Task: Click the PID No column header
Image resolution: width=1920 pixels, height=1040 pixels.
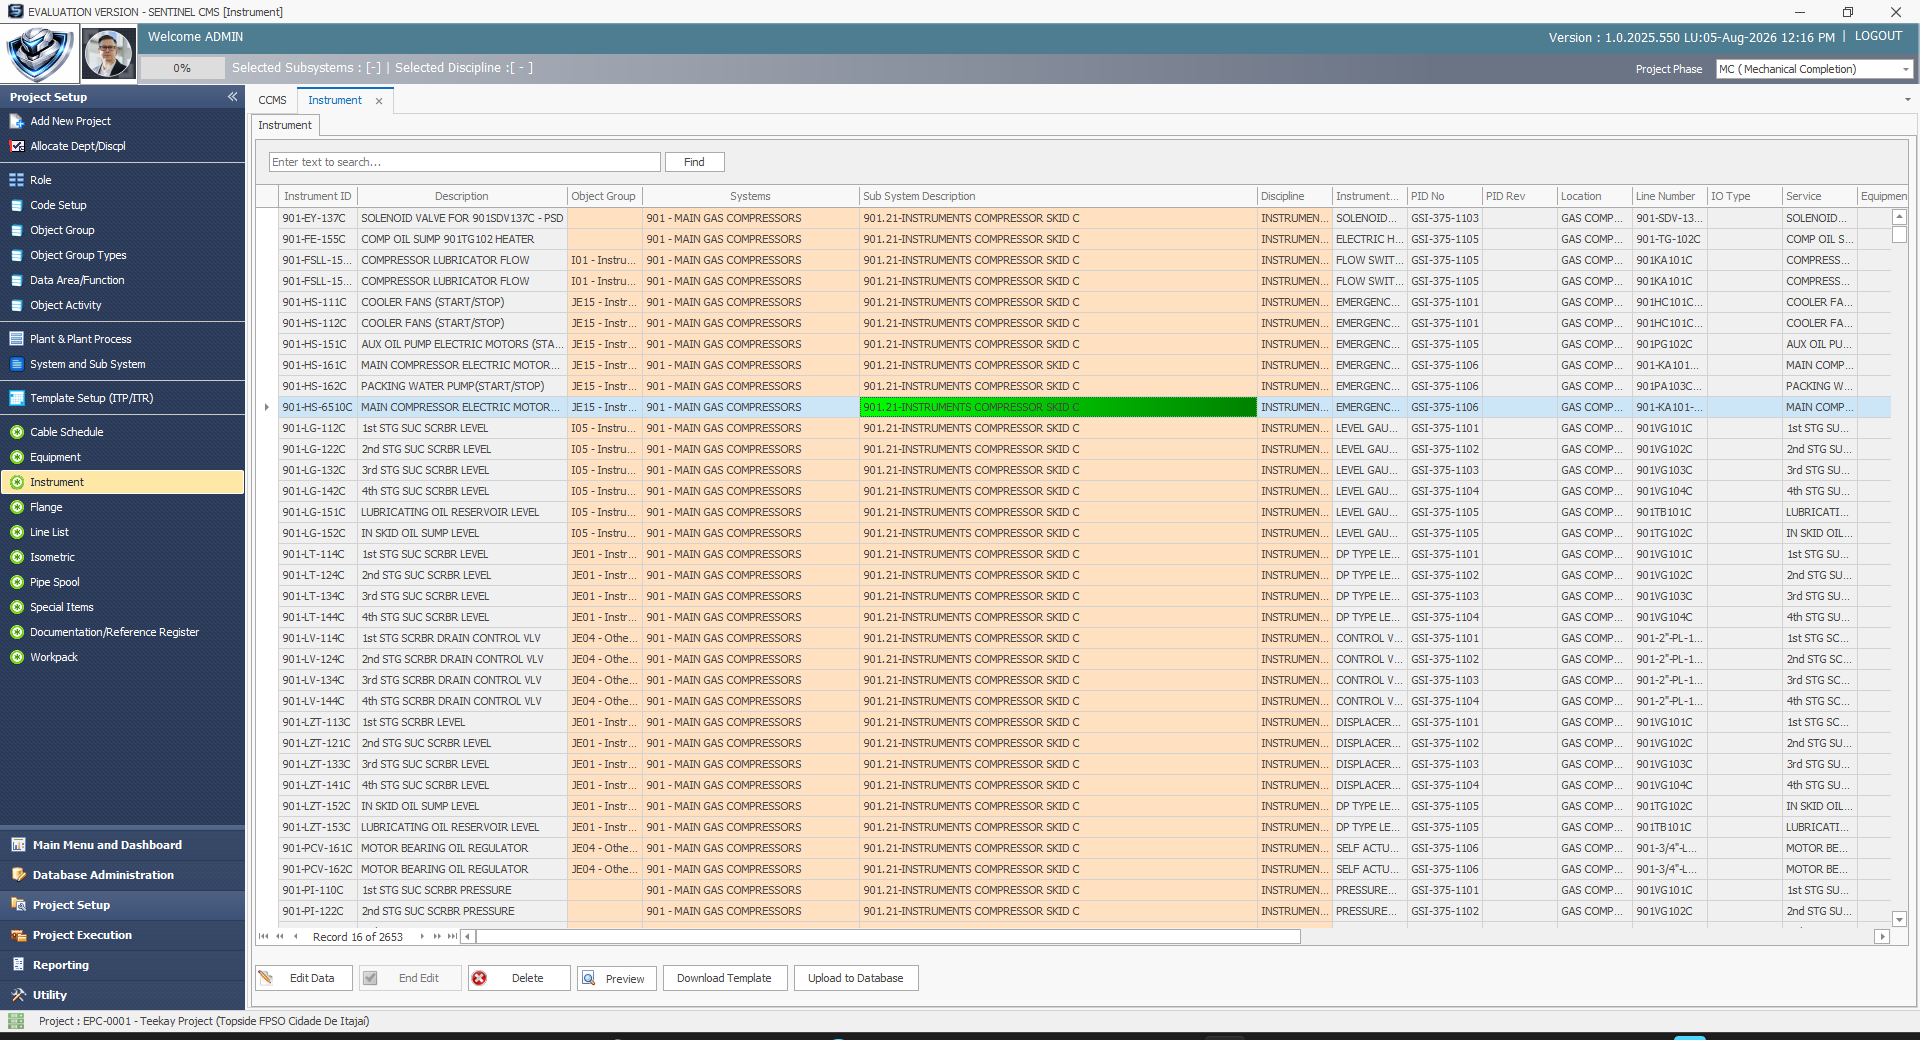Action: tap(1444, 196)
